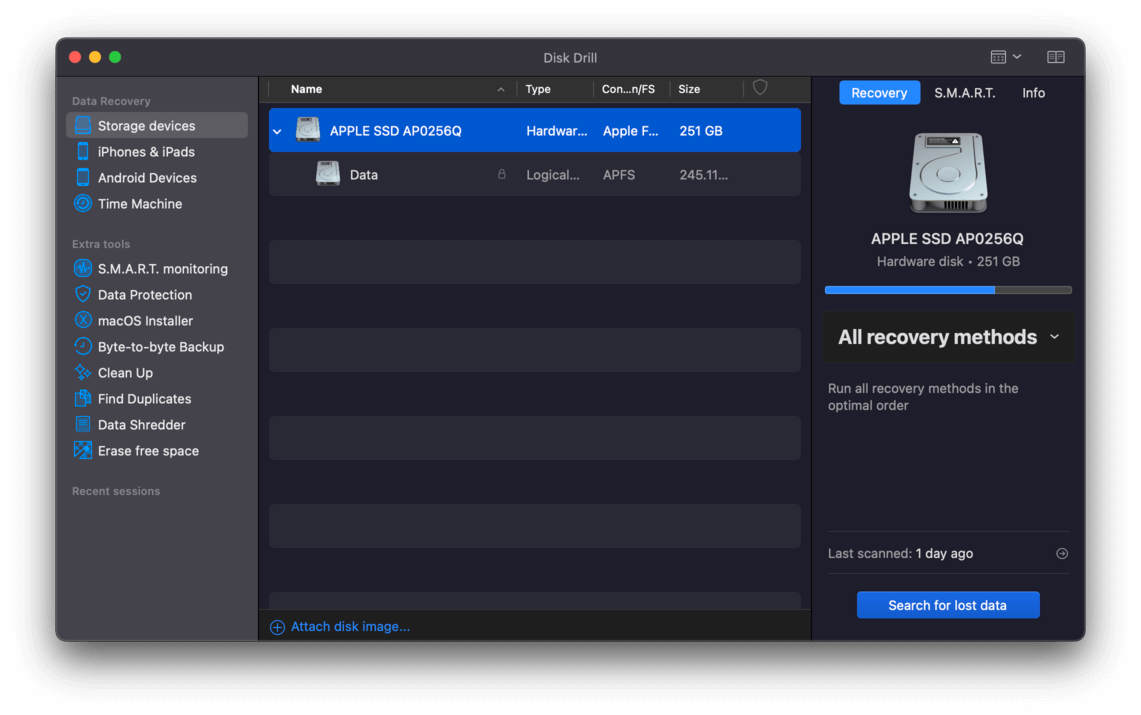Image resolution: width=1141 pixels, height=715 pixels.
Task: Click the Android Devices icon
Action: (x=83, y=177)
